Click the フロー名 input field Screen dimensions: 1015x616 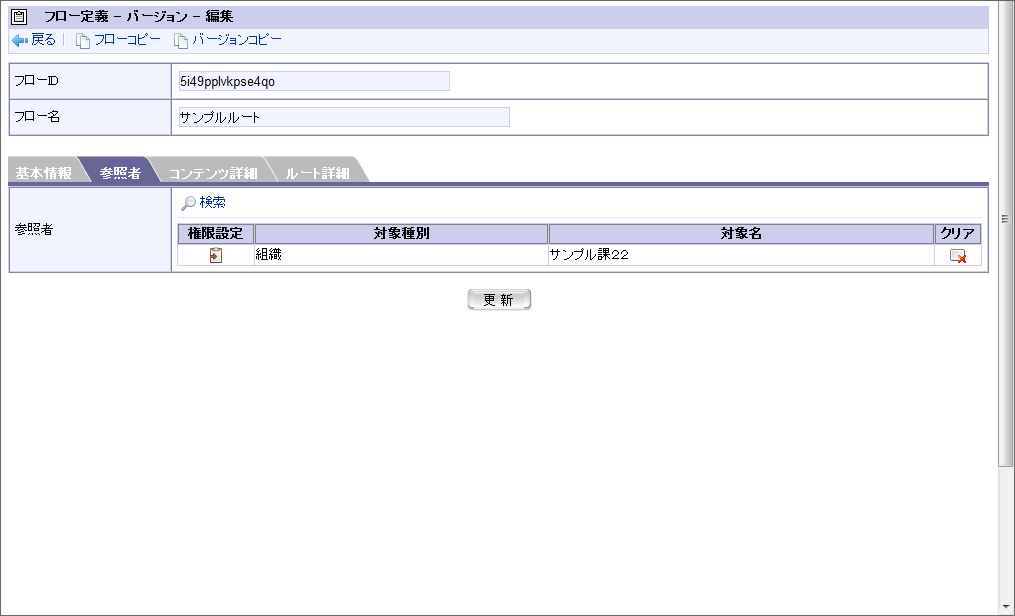(344, 117)
